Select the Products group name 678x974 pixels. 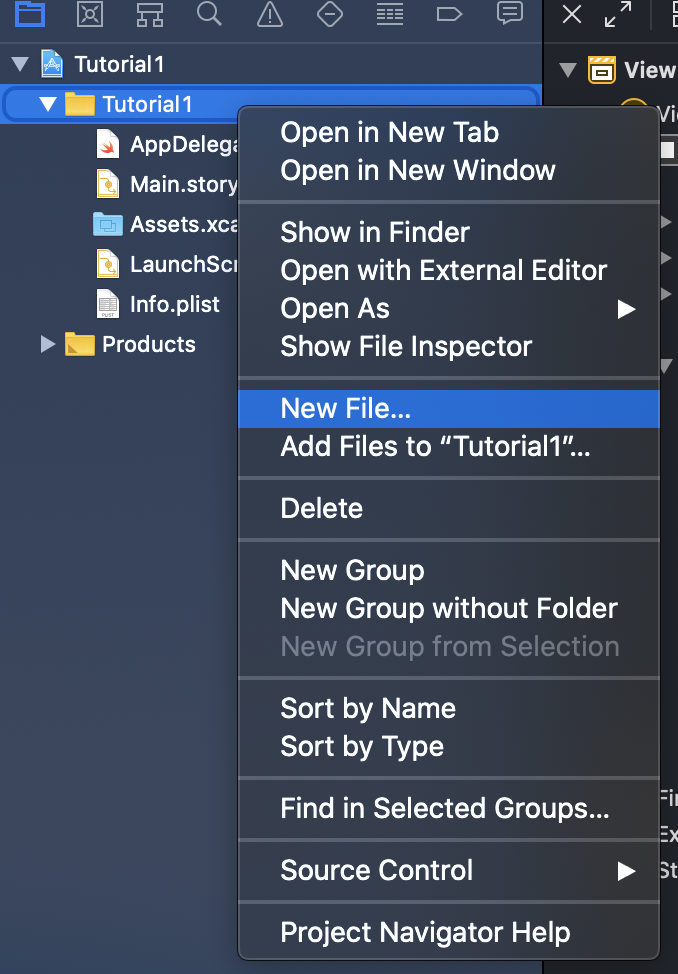tap(149, 344)
